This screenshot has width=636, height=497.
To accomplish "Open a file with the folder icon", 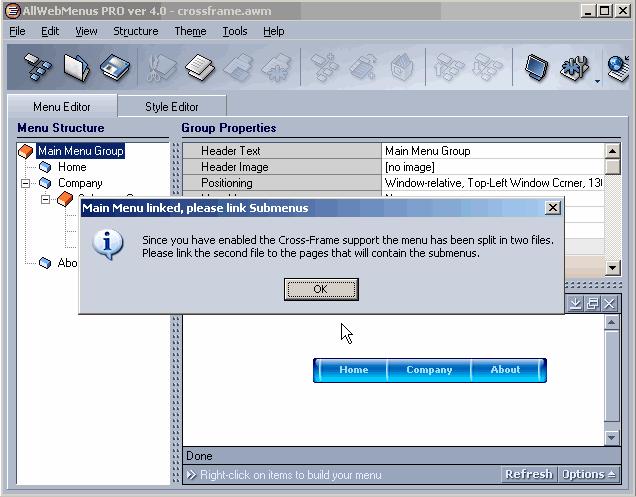I will click(76, 67).
